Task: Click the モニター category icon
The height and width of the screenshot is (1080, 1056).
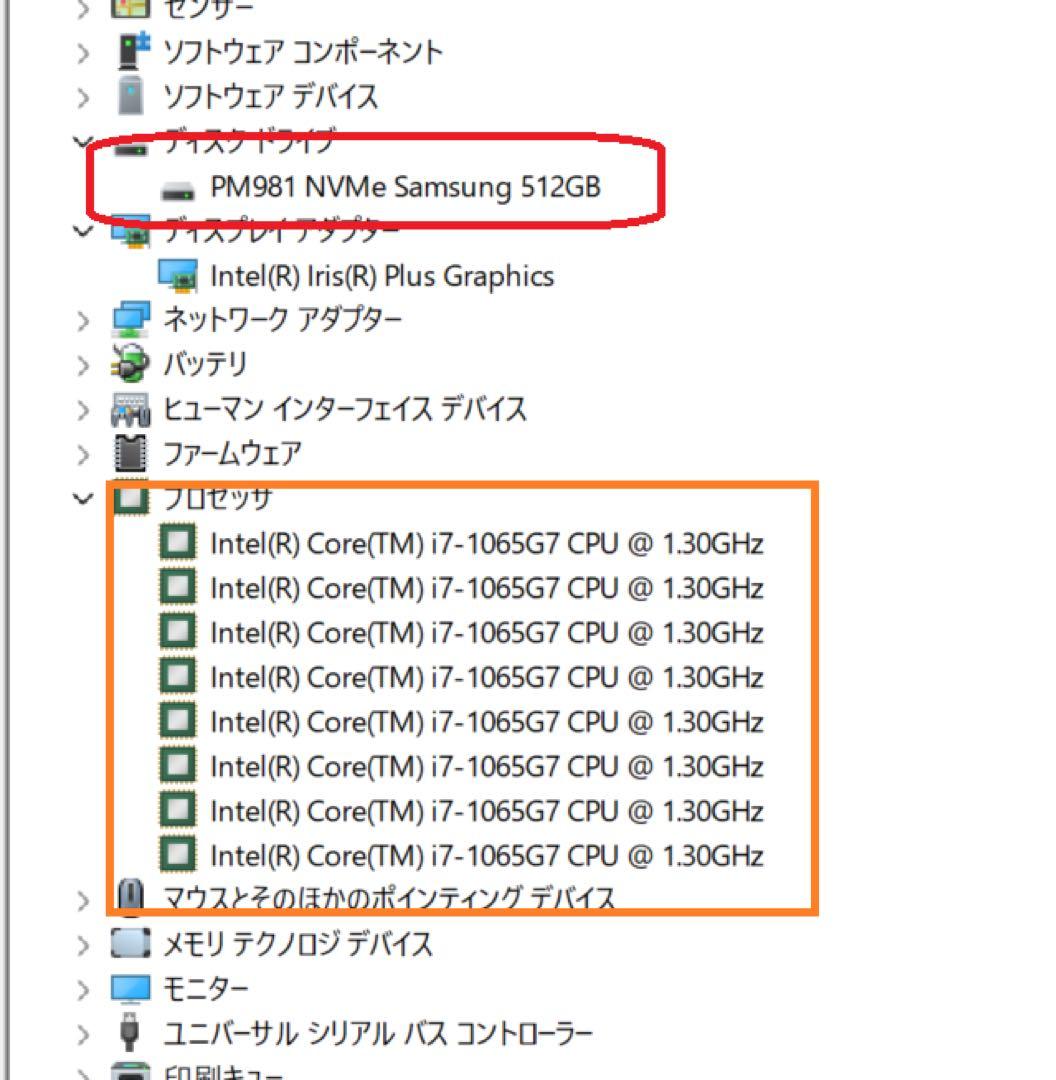Action: [x=130, y=987]
